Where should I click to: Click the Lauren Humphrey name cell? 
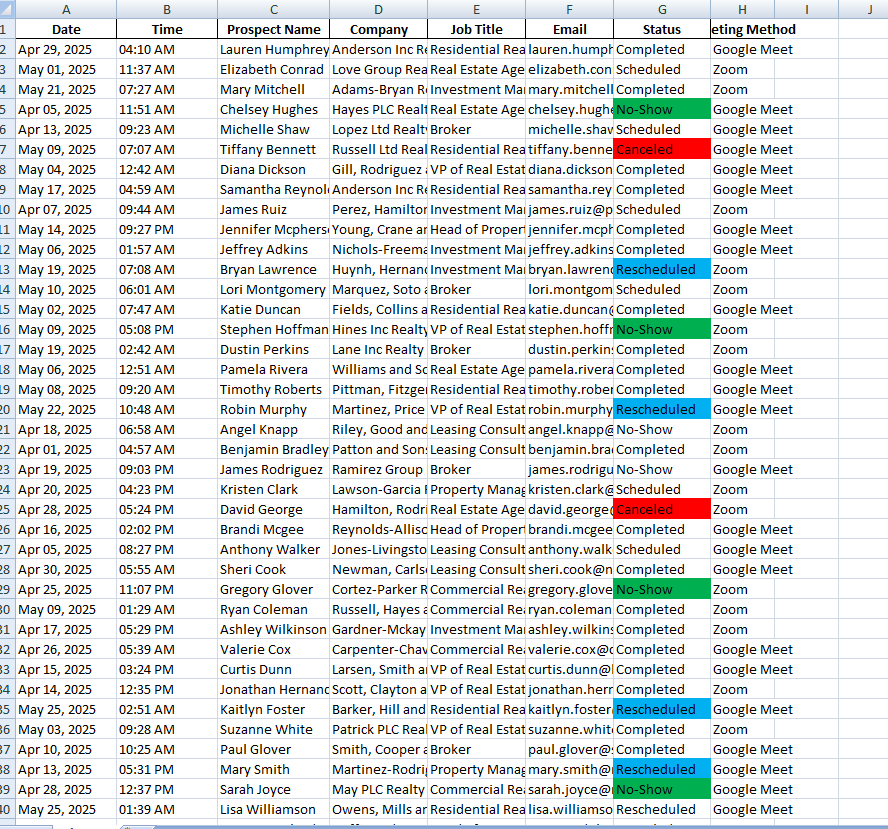click(x=273, y=49)
